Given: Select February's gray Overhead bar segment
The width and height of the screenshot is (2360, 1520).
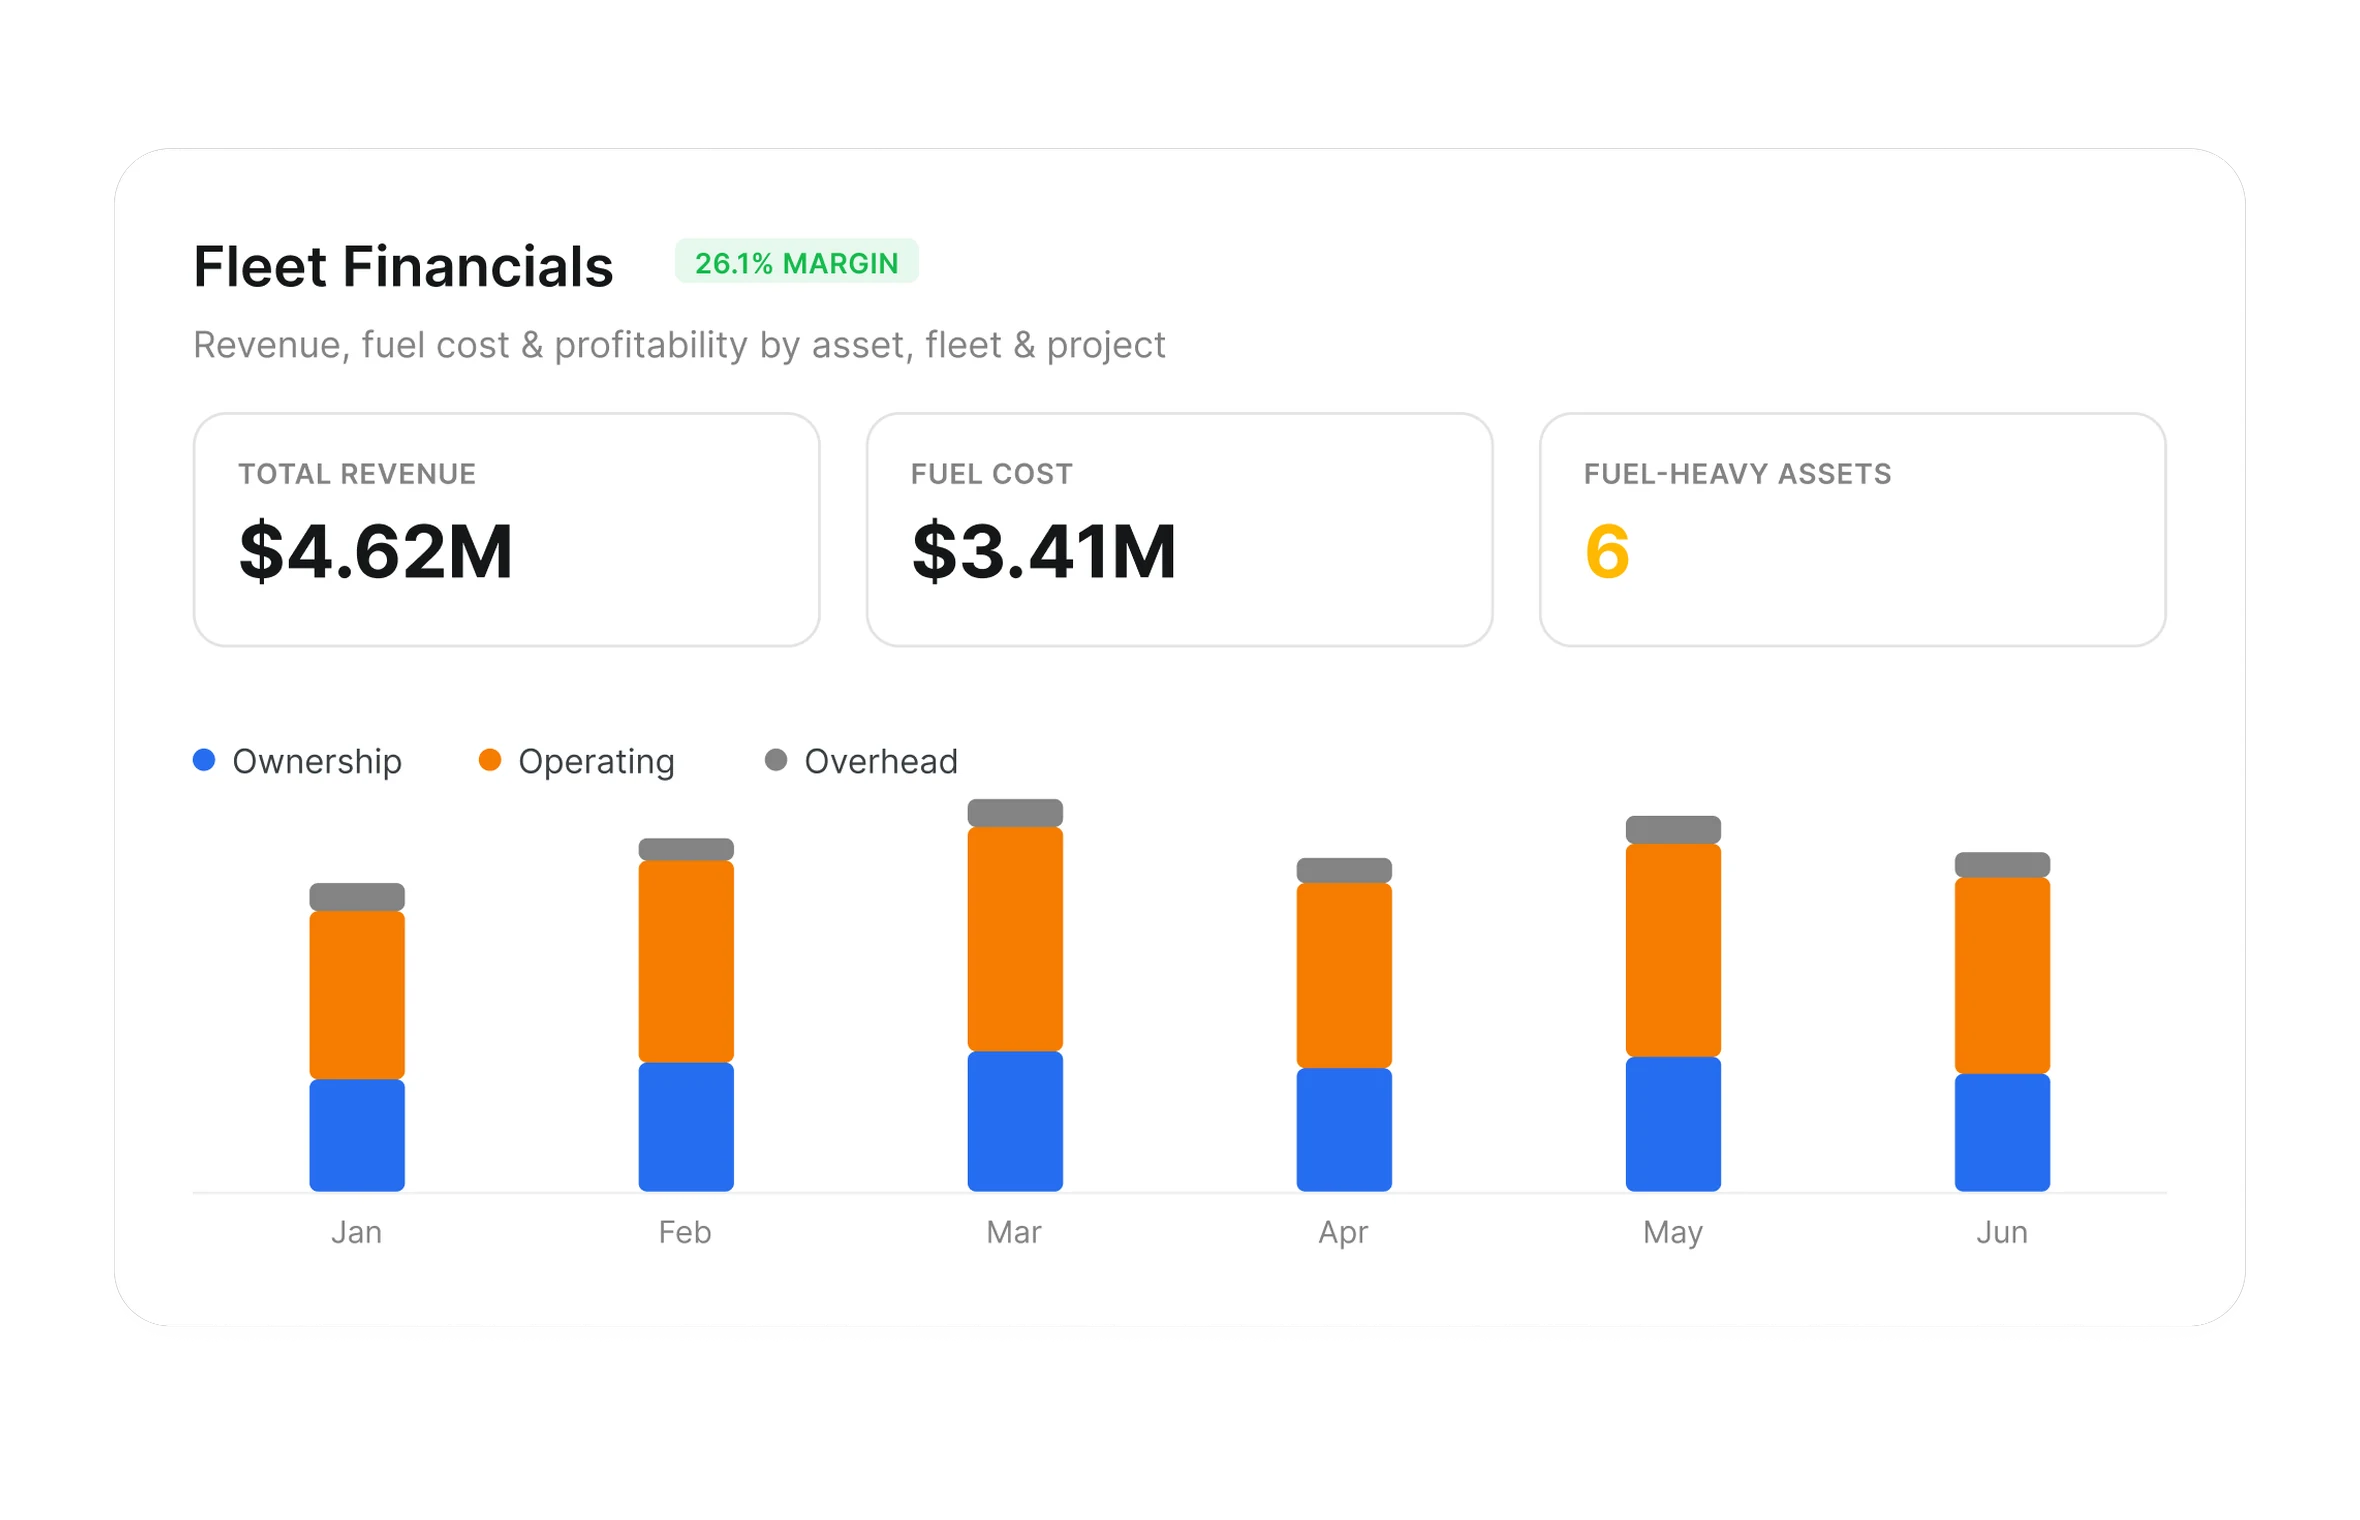Looking at the screenshot, I should click(x=686, y=849).
